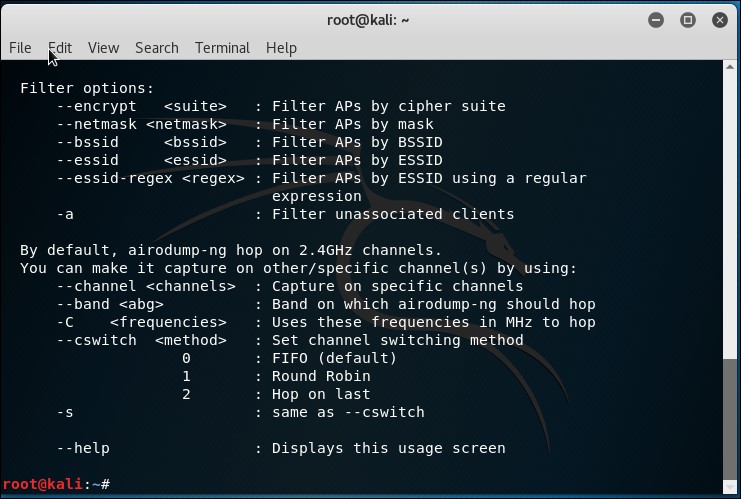Click 'FIFO (default)' text

pyautogui.click(x=334, y=358)
